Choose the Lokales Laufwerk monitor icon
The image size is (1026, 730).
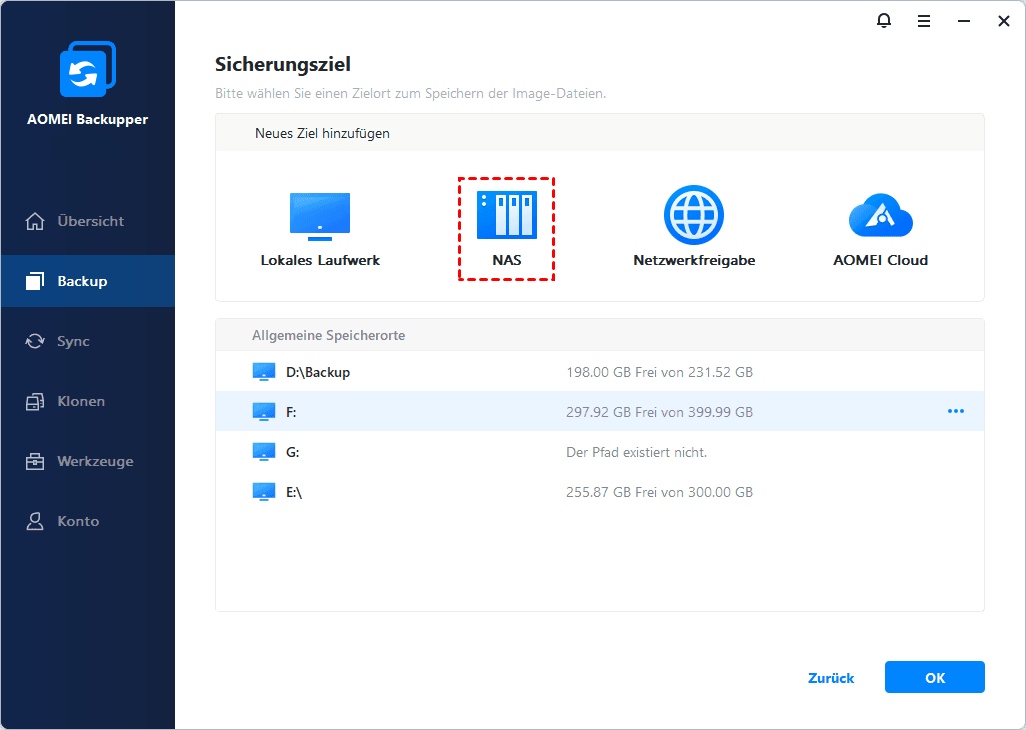(320, 215)
